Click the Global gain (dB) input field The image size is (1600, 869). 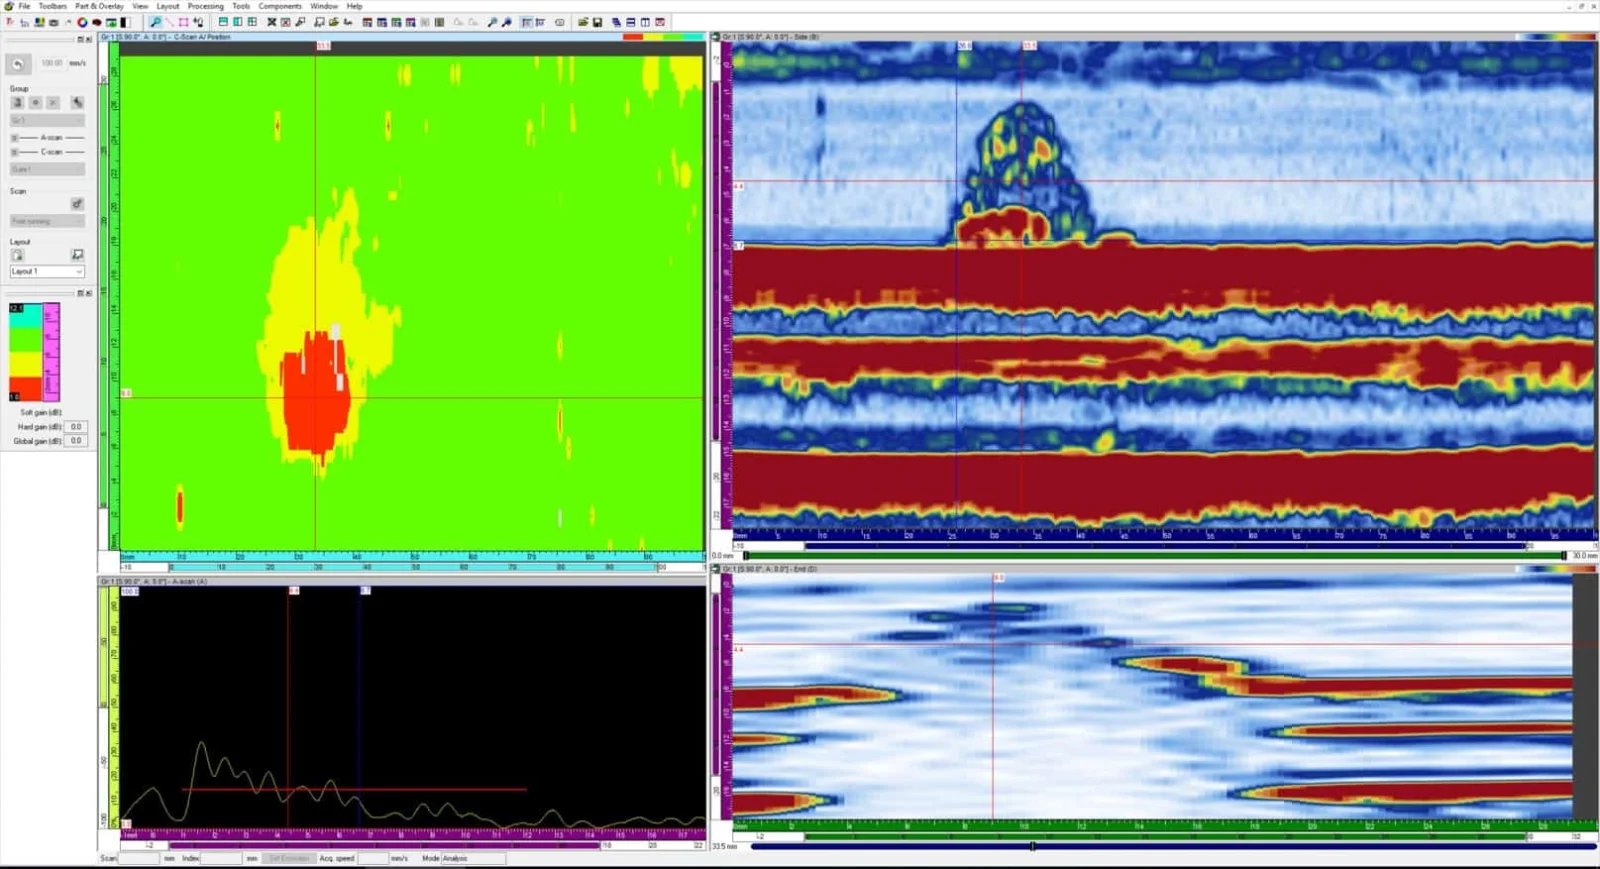[76, 441]
